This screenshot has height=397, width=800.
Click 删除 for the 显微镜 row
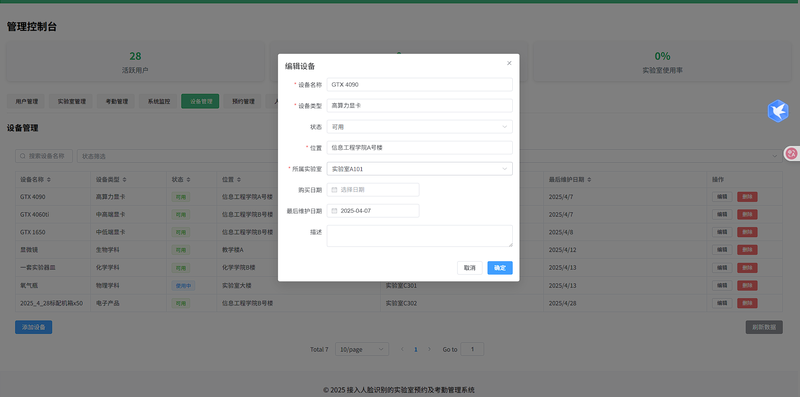(x=747, y=250)
